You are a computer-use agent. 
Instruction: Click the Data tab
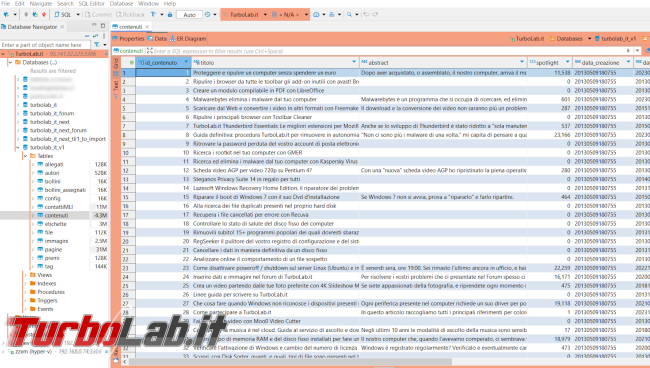(157, 39)
